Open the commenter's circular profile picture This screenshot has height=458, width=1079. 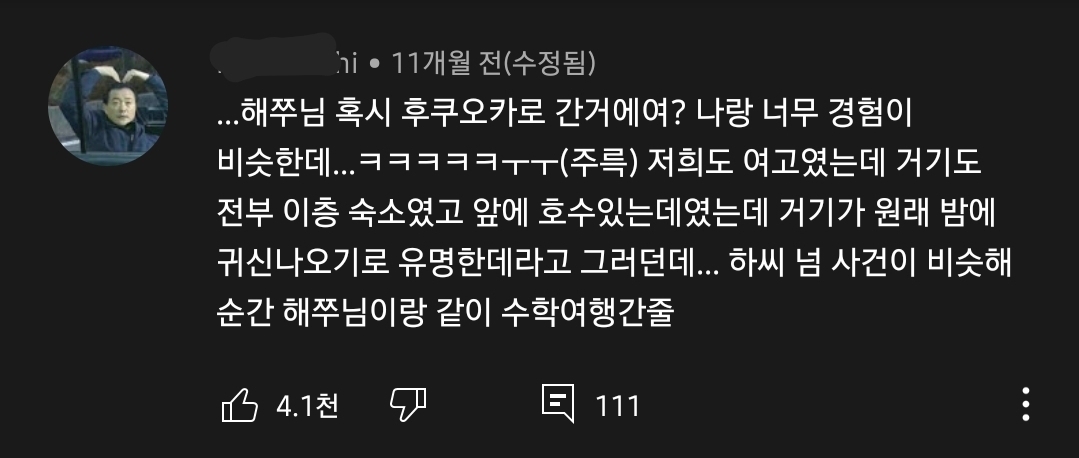tap(107, 106)
